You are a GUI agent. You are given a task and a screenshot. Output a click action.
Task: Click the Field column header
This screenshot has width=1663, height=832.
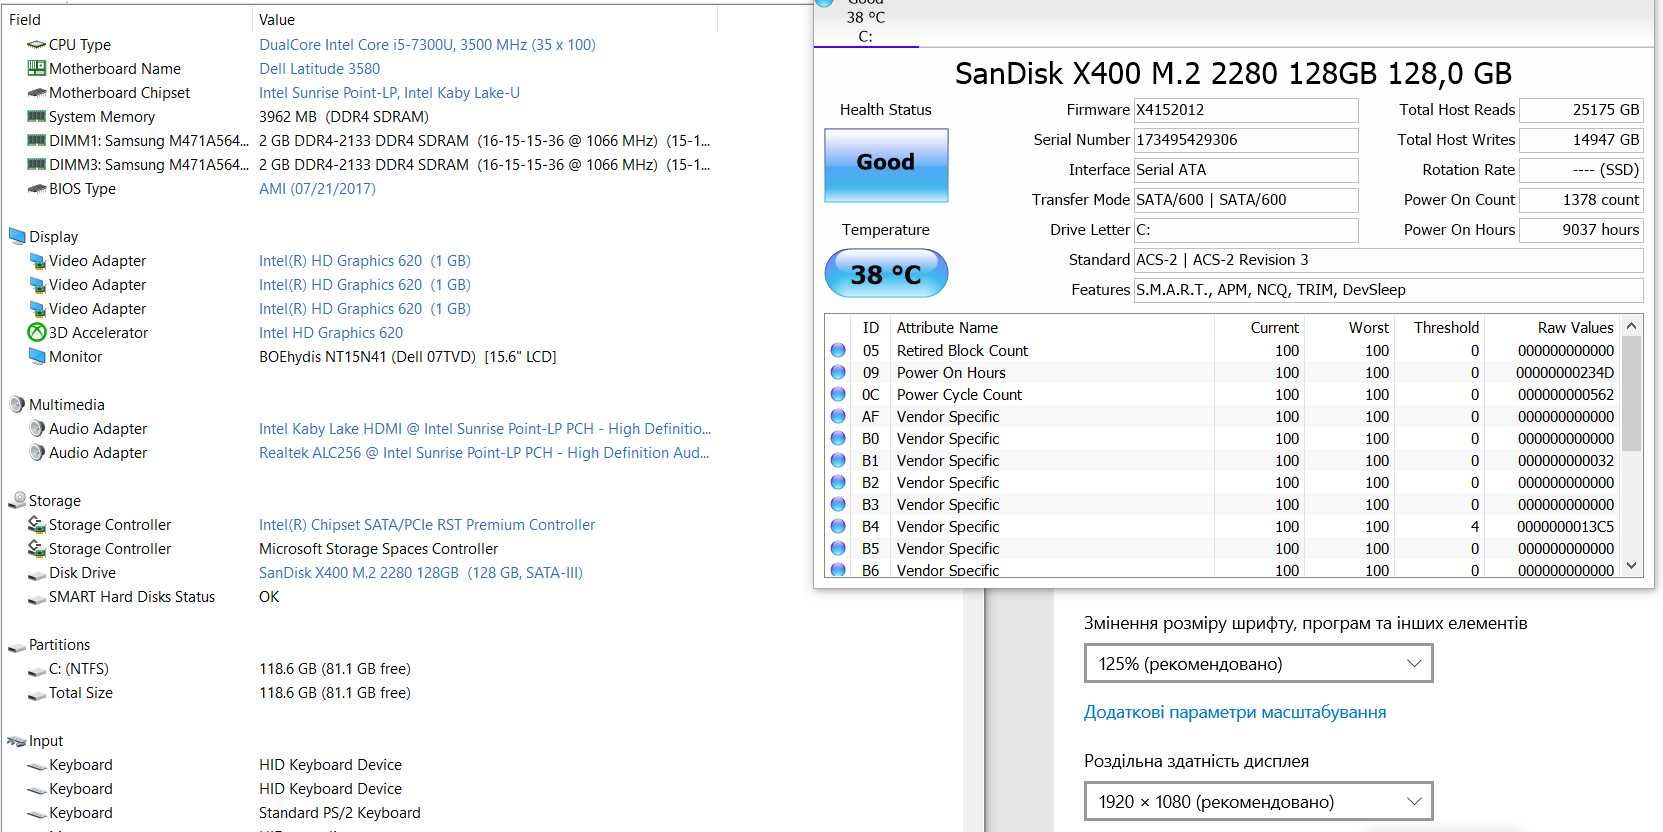tap(25, 20)
